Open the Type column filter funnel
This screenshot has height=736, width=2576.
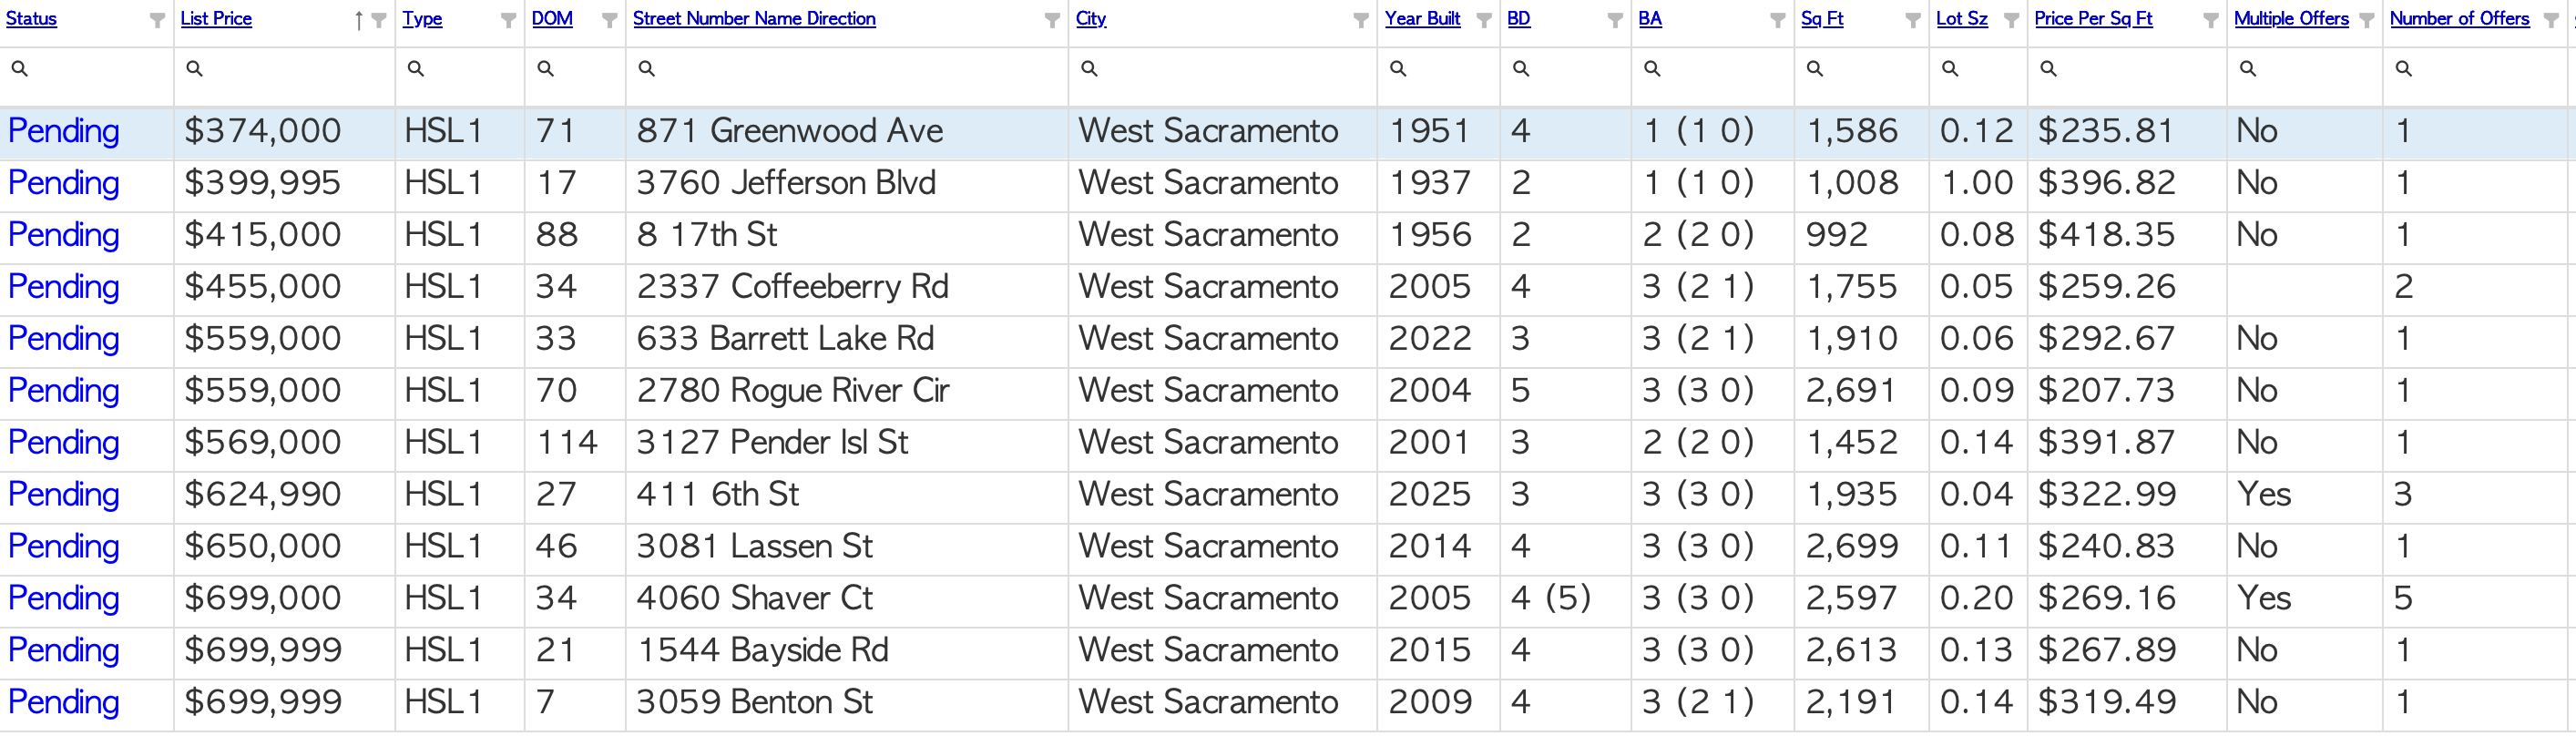(x=509, y=20)
